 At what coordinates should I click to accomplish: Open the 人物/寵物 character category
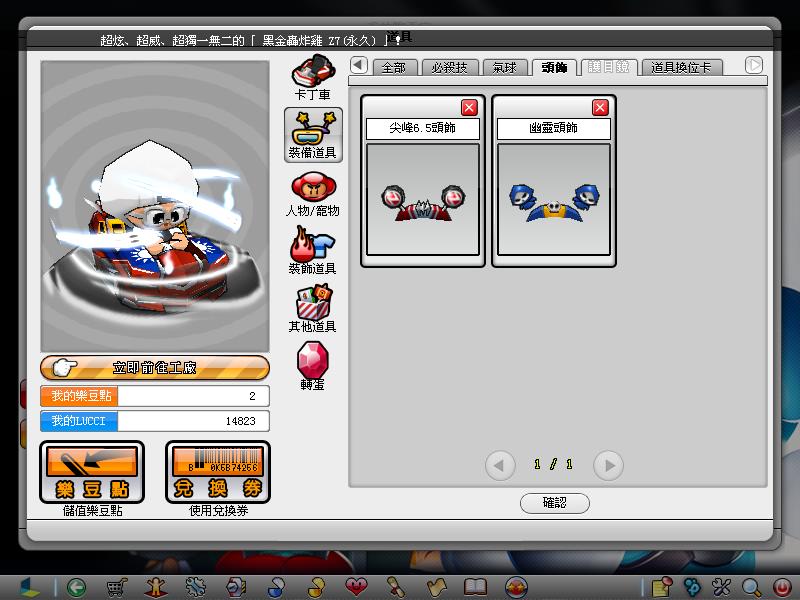point(313,194)
